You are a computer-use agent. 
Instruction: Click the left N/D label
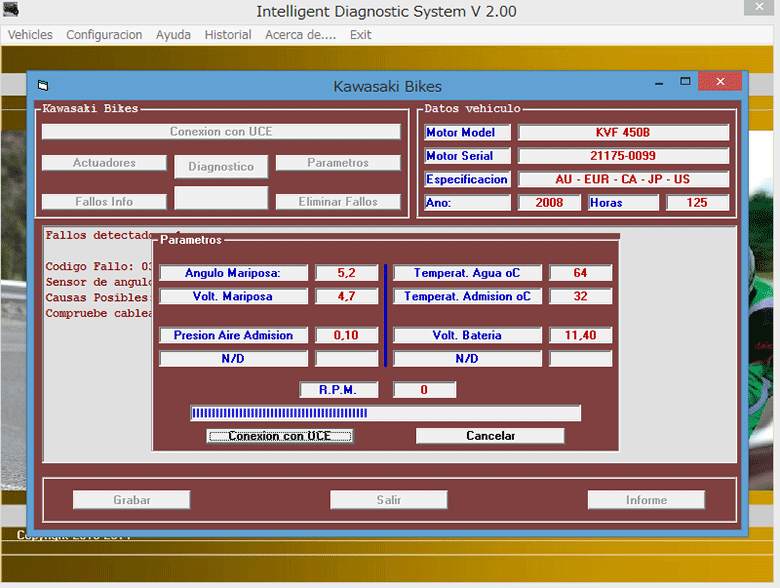233,359
